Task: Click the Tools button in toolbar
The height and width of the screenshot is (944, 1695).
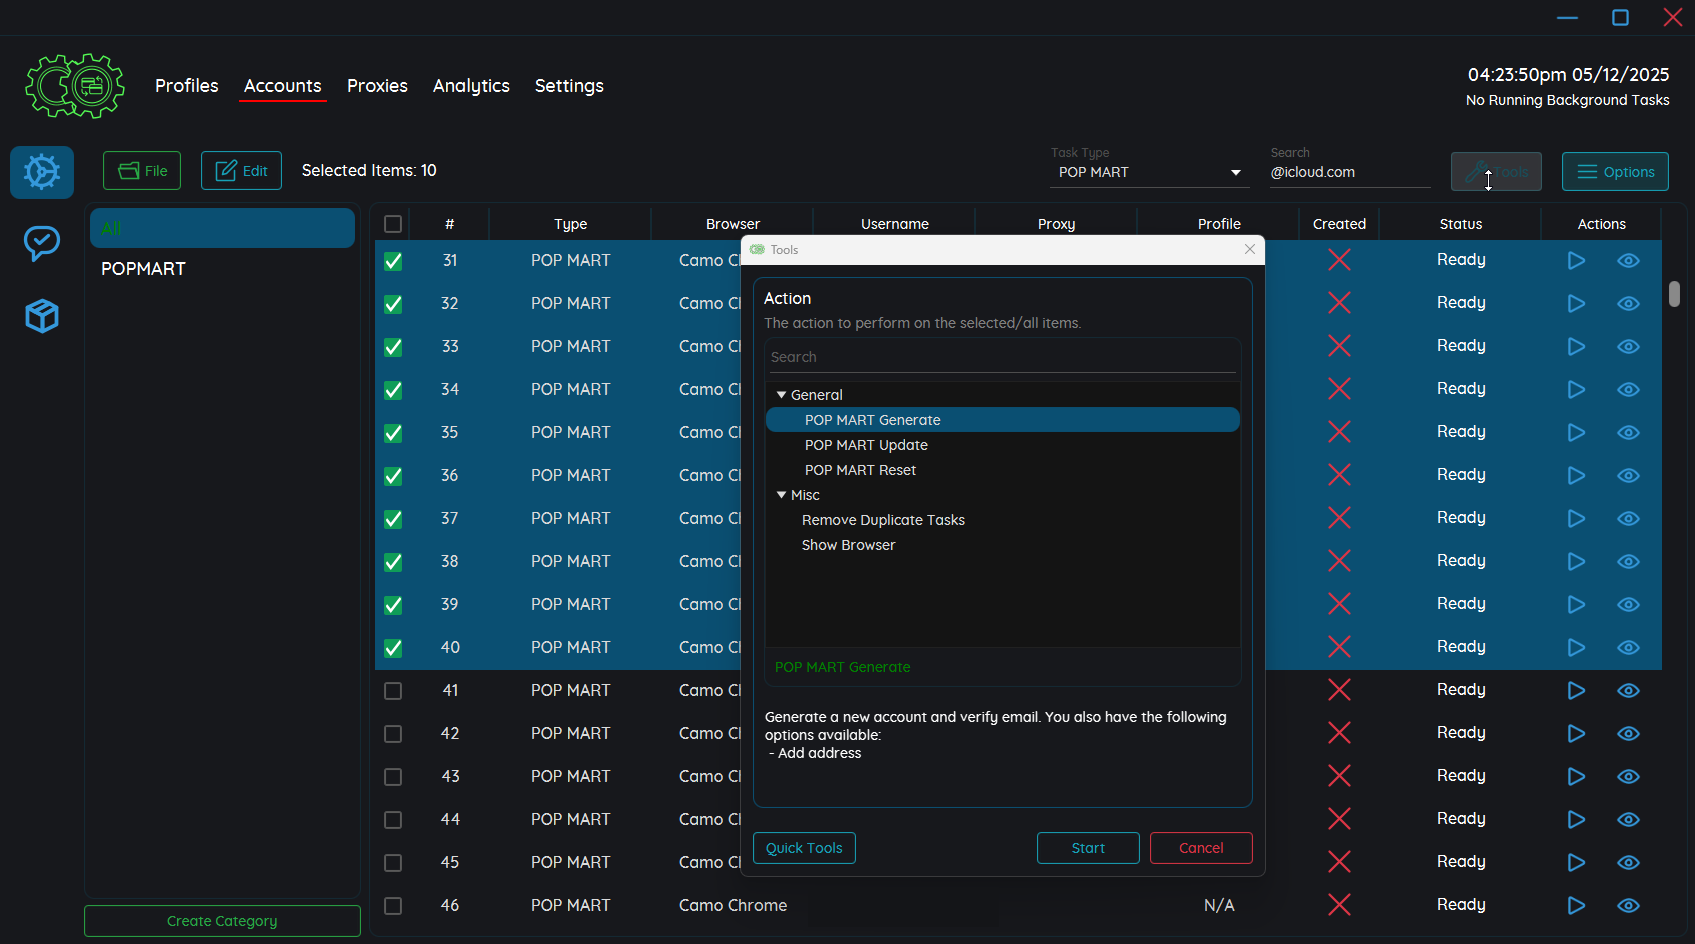Action: [1496, 172]
